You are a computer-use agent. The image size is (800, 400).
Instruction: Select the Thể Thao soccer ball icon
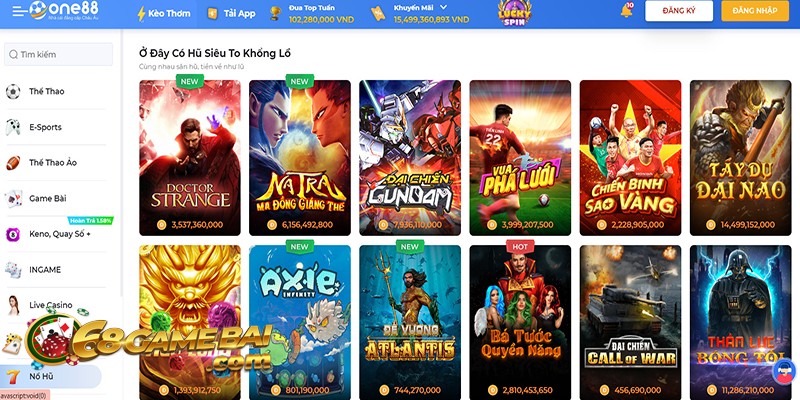13,92
